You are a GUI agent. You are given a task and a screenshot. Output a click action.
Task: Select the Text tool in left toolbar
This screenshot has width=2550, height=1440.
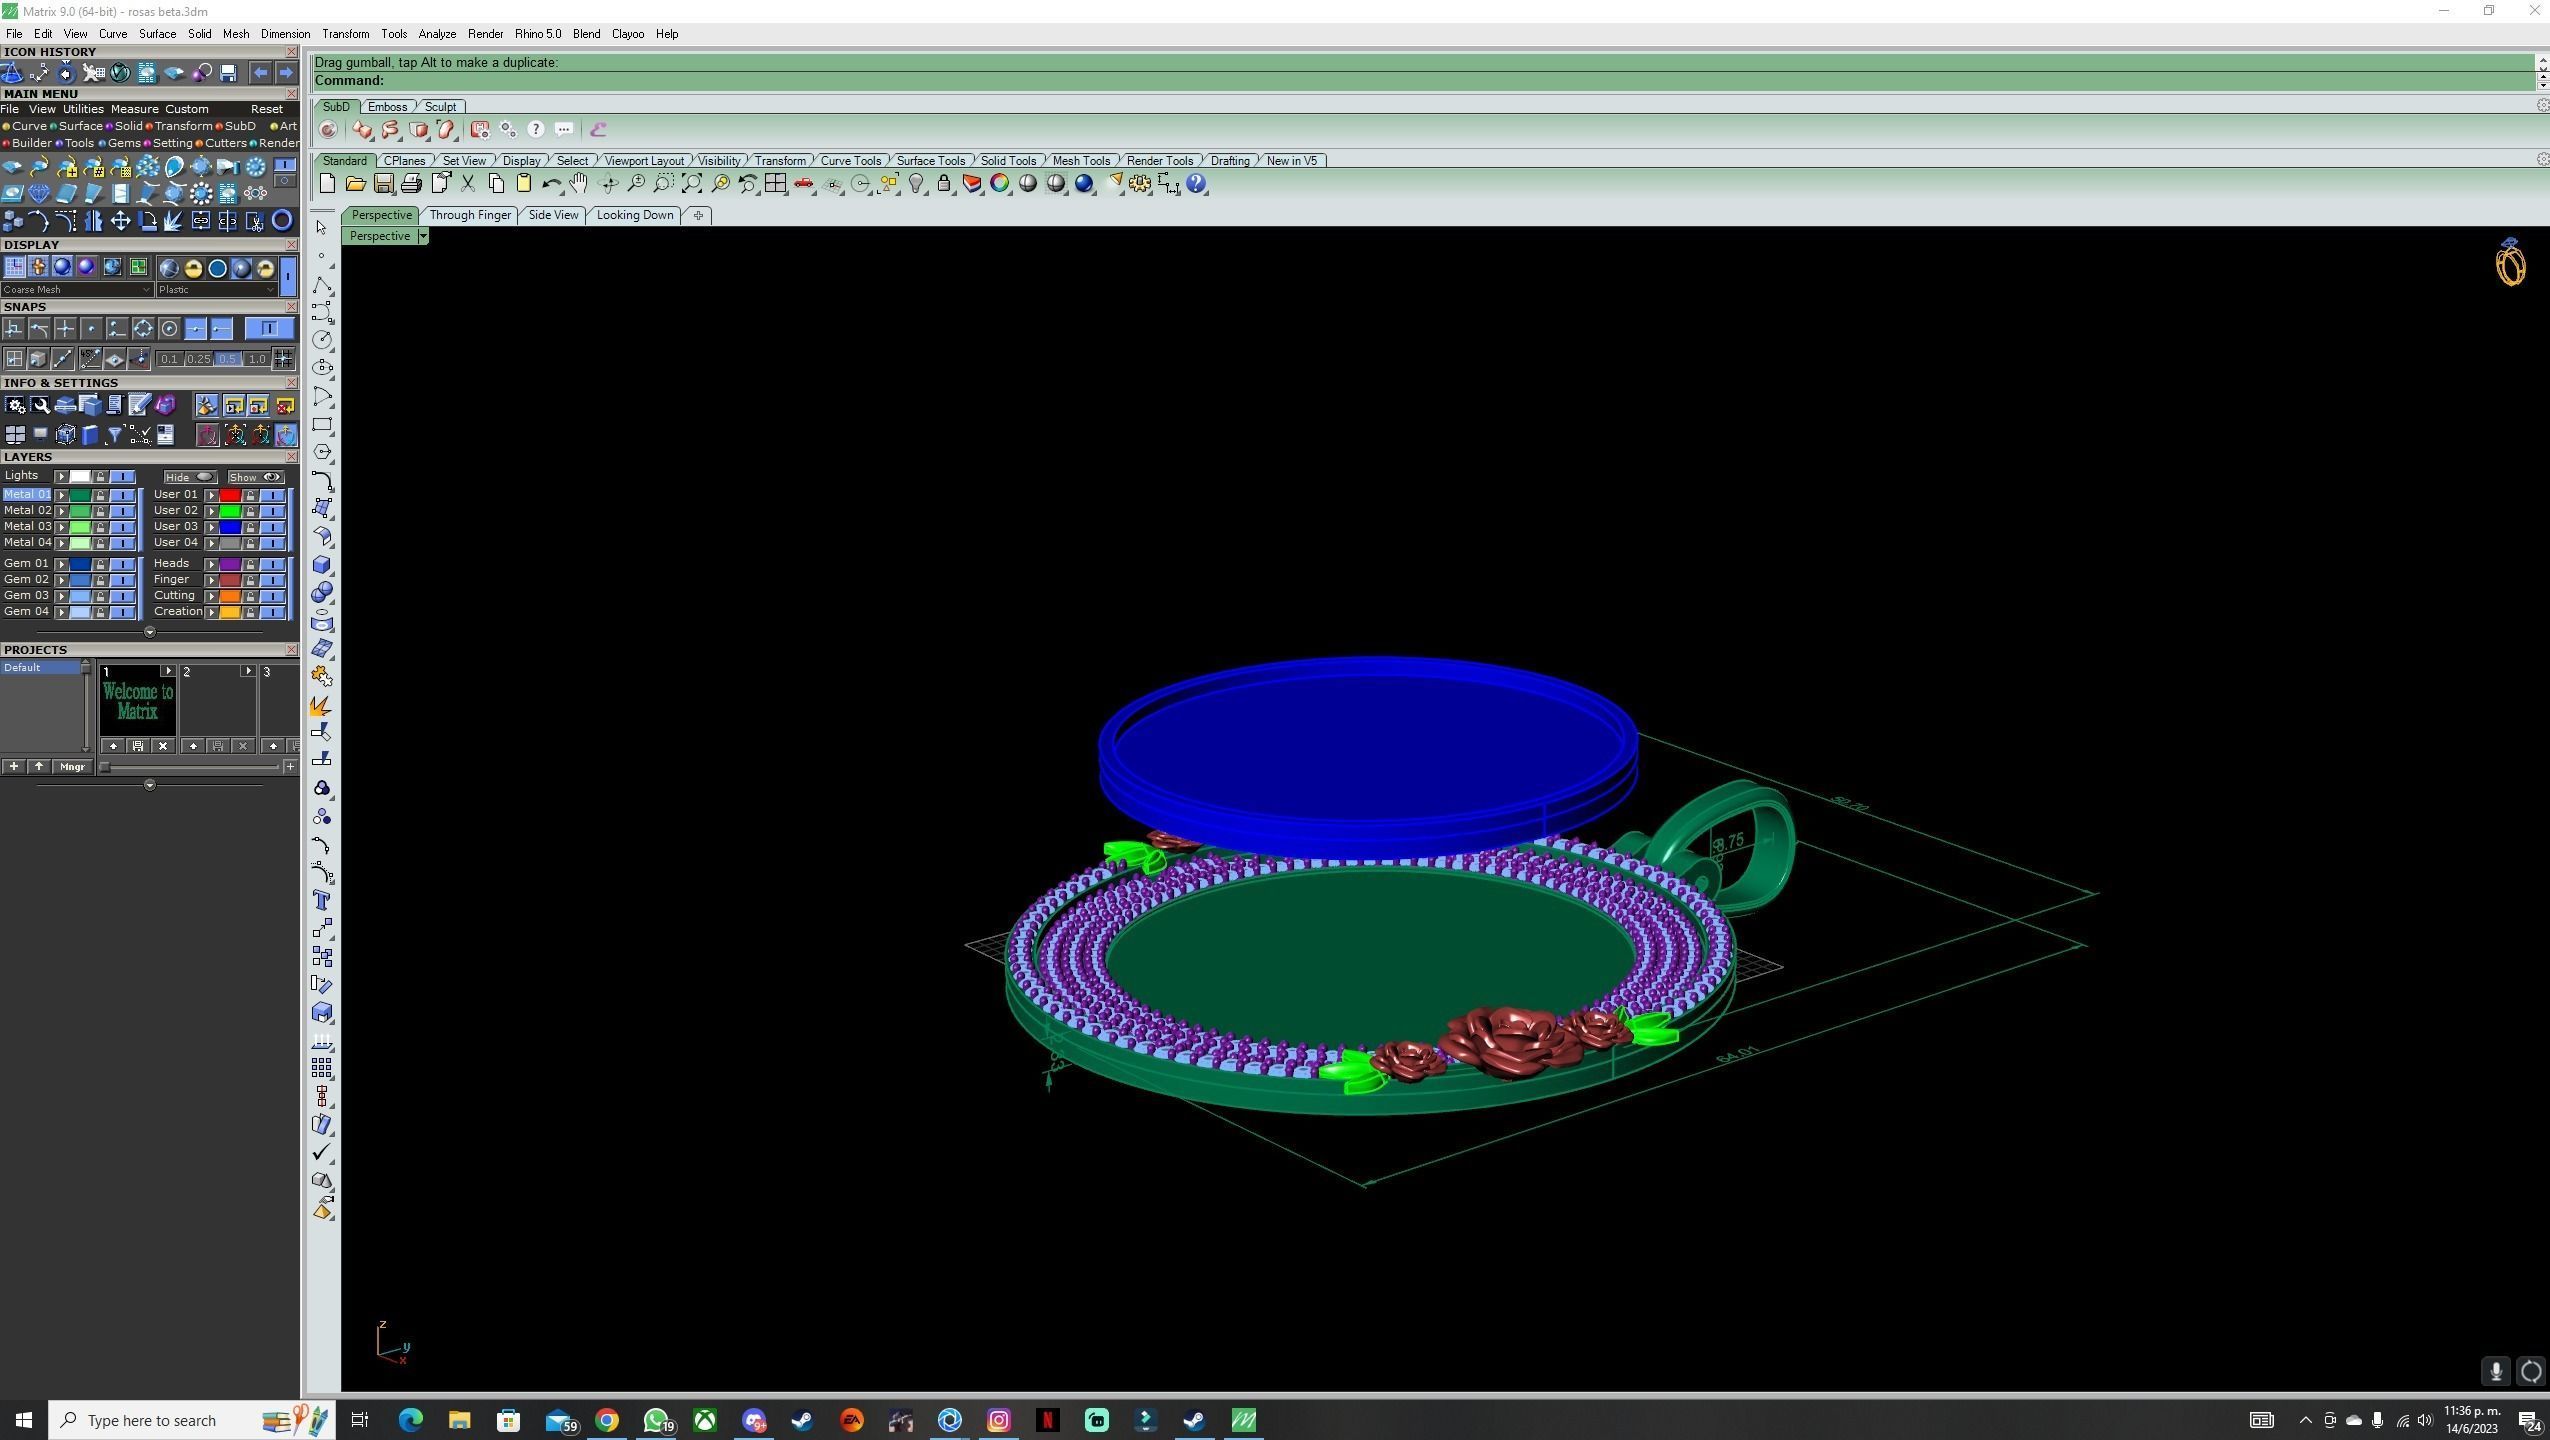point(321,901)
